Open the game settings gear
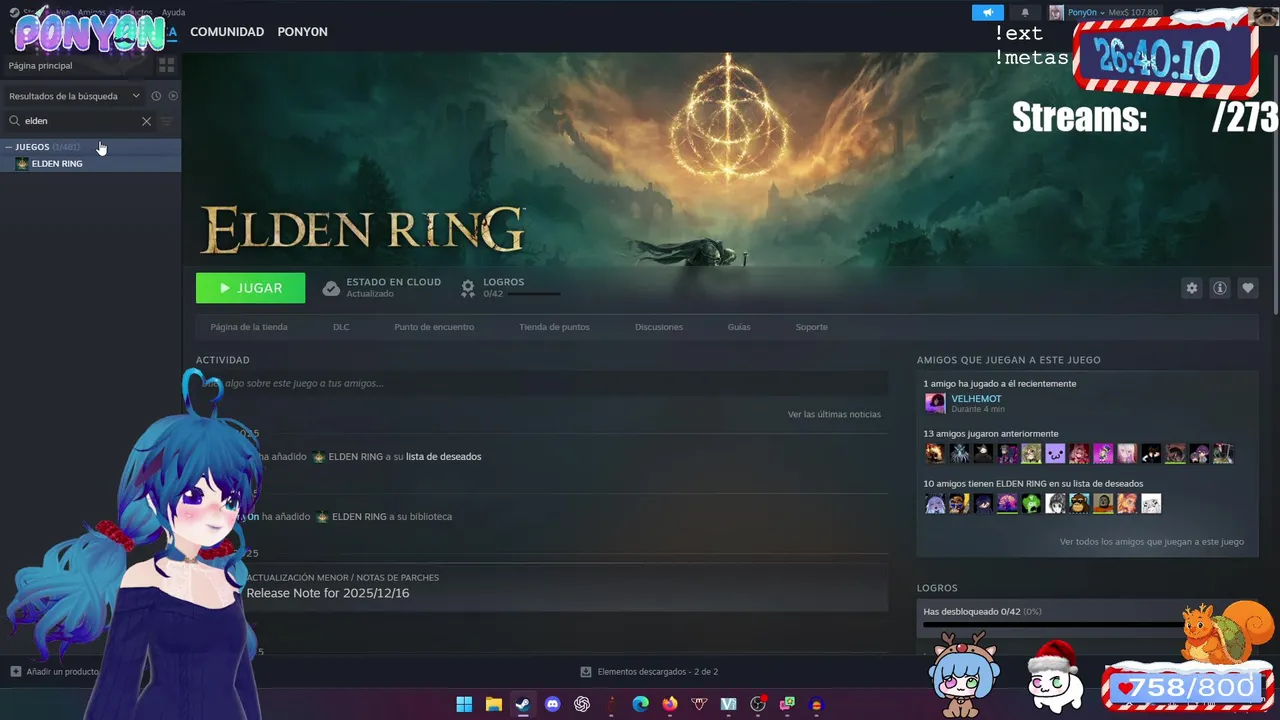Screen dimensions: 1280x720 coord(1191,288)
